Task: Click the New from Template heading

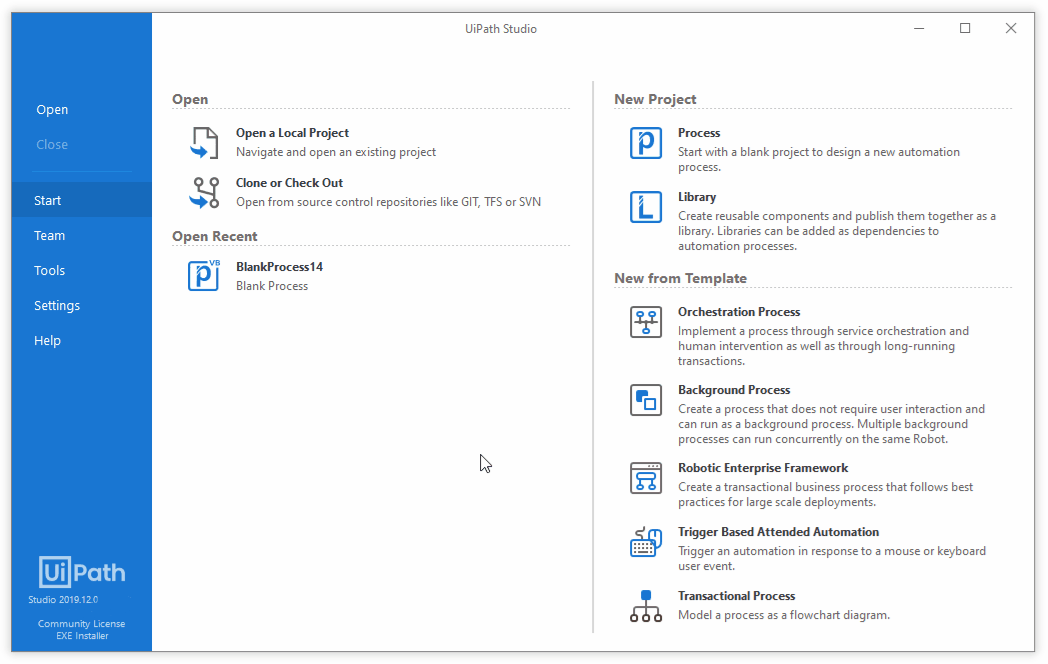Action: (x=680, y=279)
